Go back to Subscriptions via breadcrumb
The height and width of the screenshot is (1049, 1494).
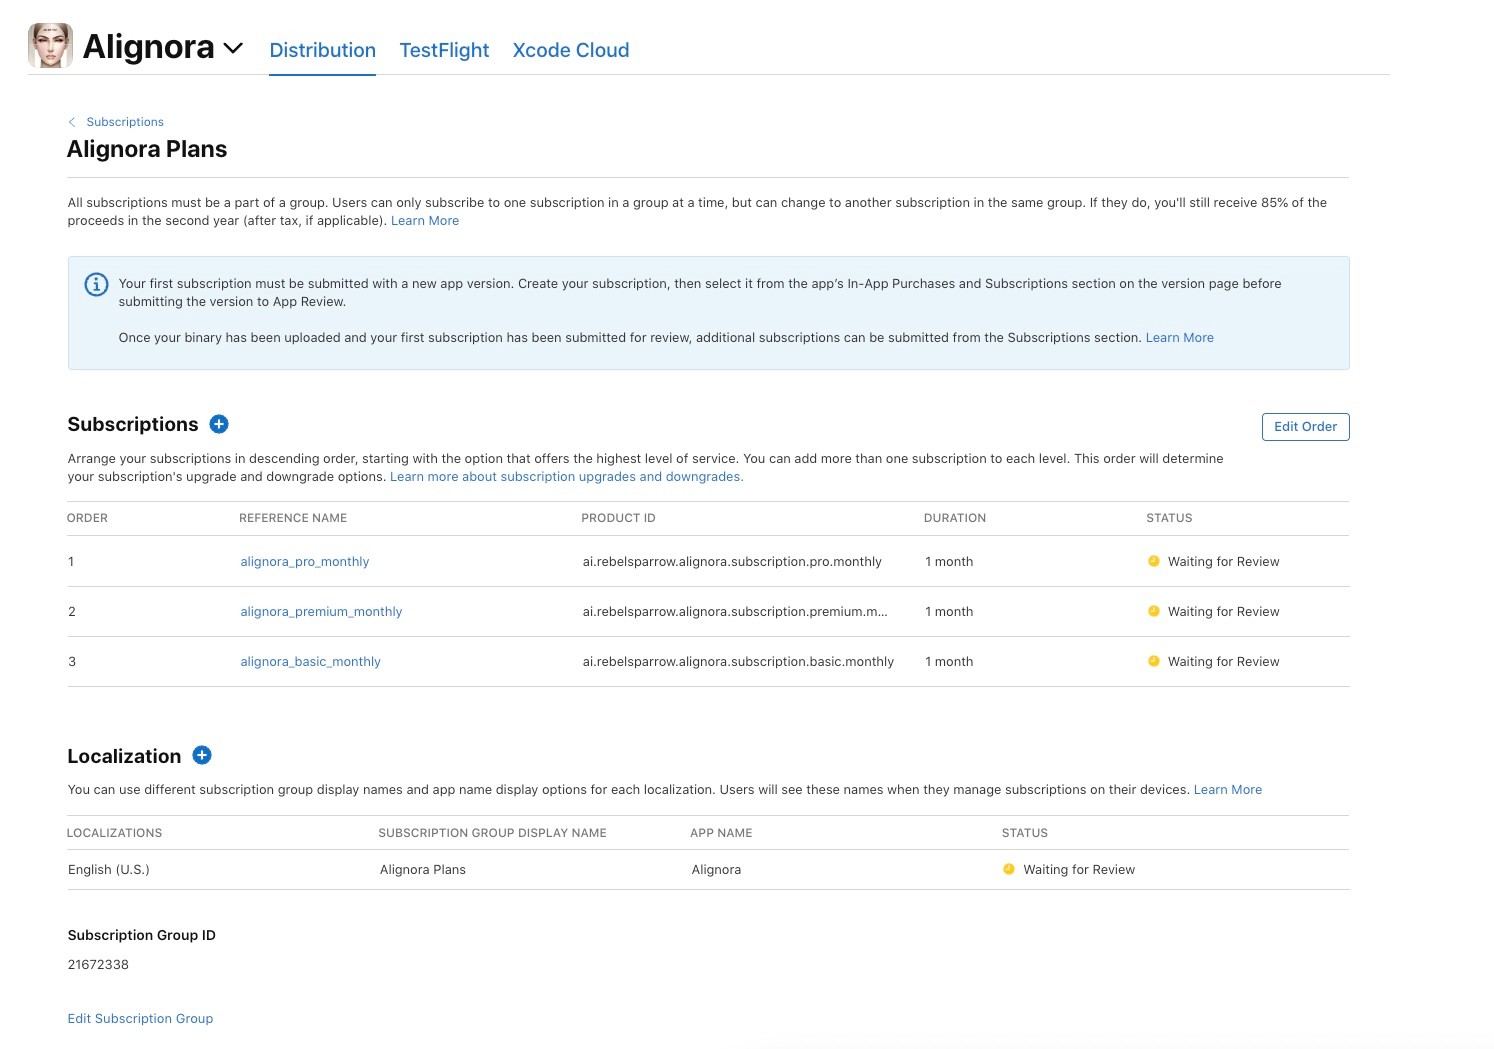pos(124,122)
